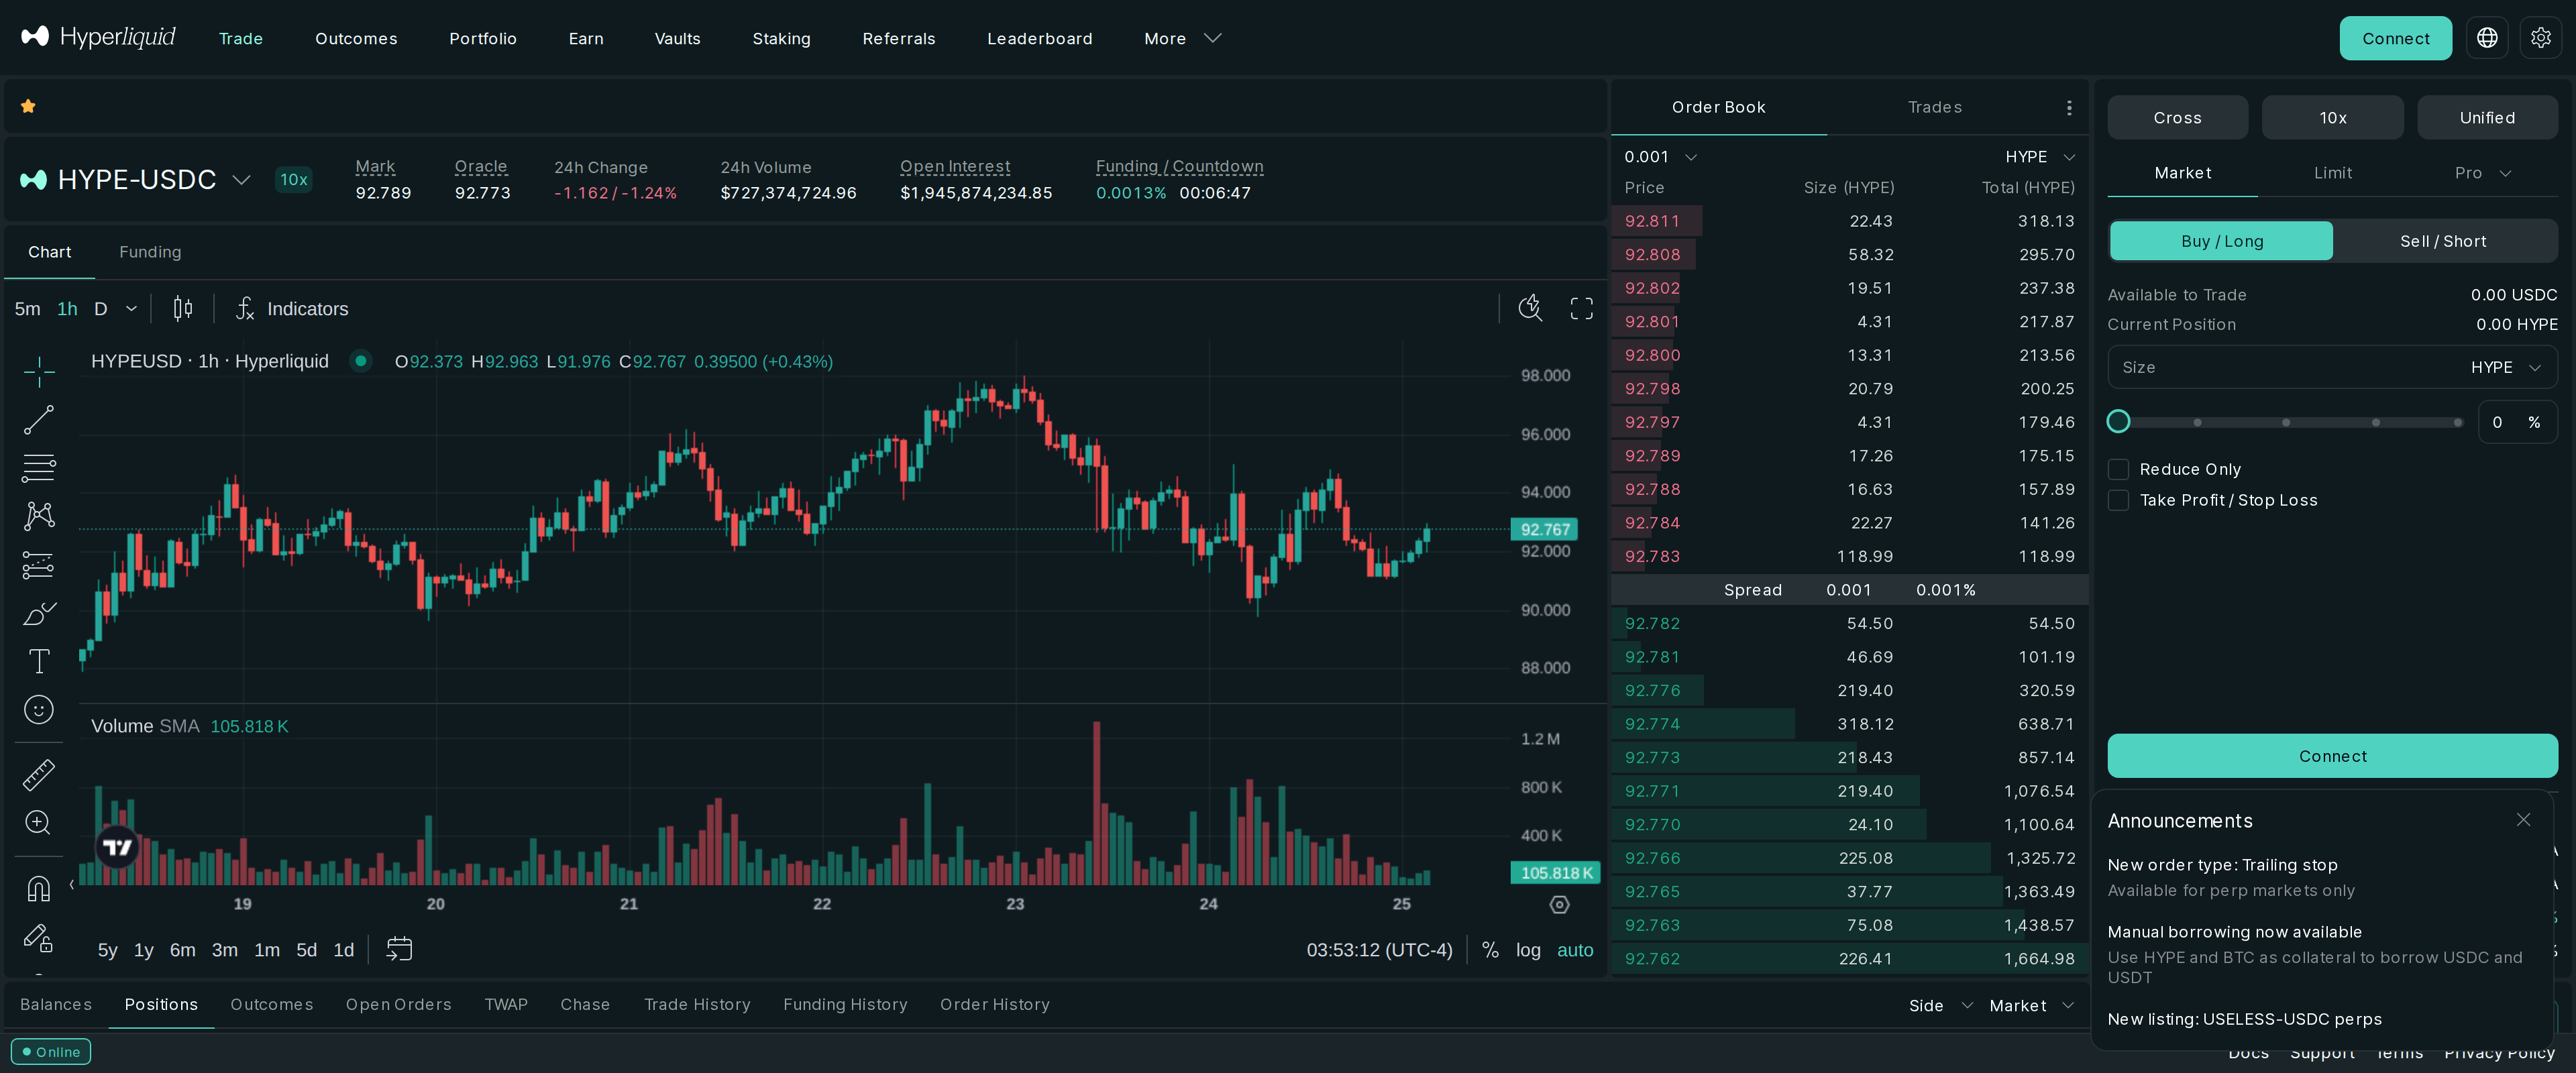Click the Unified account button
Image resolution: width=2576 pixels, height=1073 pixels.
click(2487, 117)
